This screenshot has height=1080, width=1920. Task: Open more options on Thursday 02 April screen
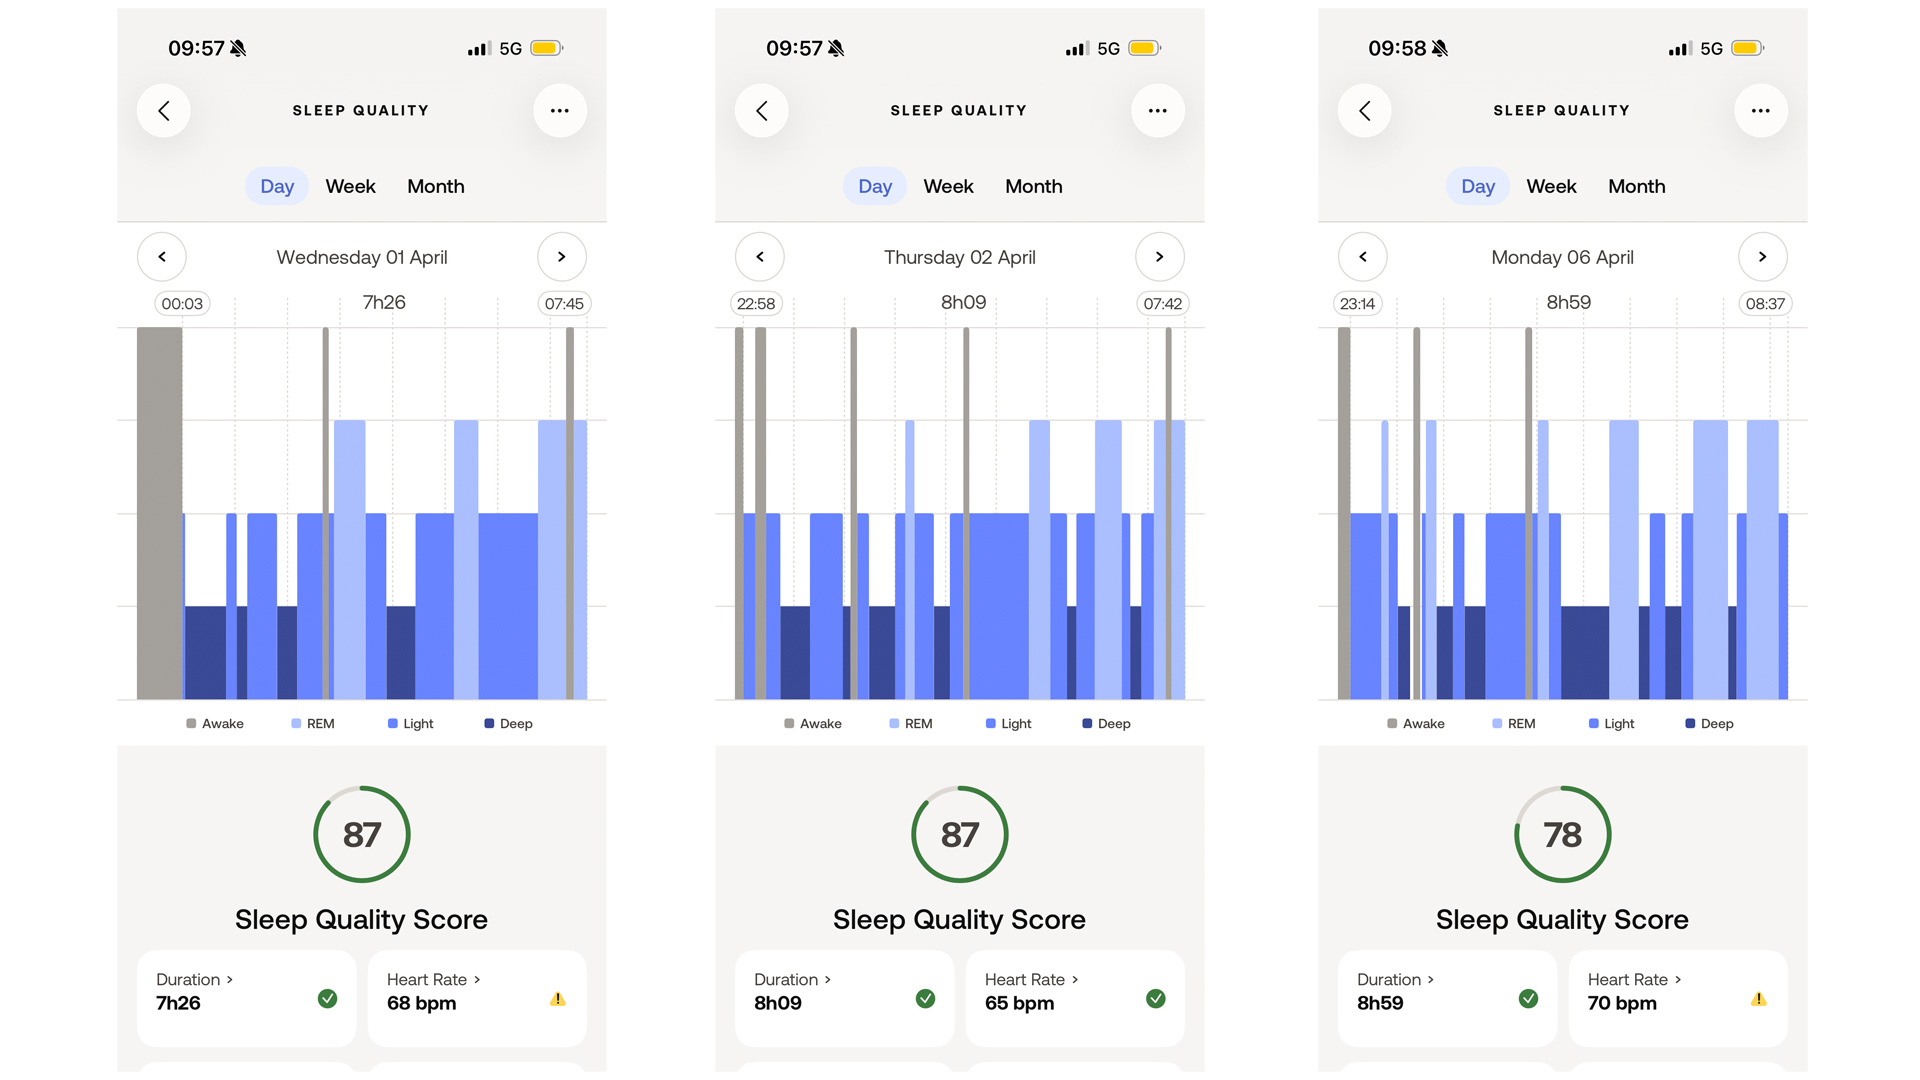tap(1158, 111)
